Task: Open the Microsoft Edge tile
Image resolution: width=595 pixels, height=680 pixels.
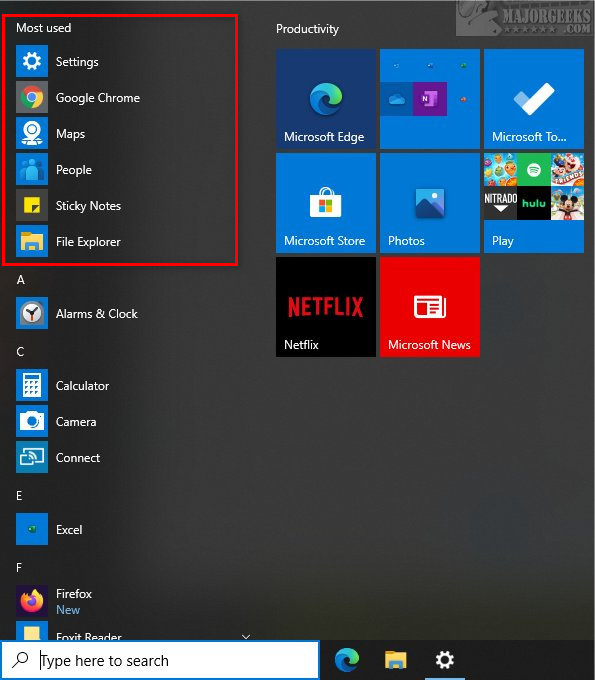Action: click(x=326, y=99)
